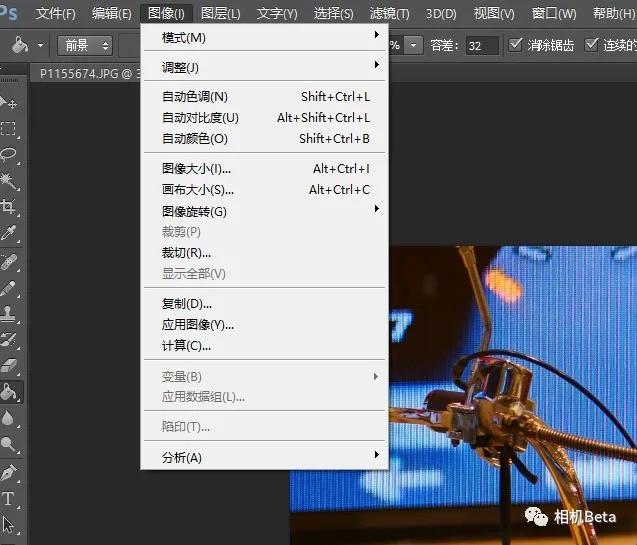Open the 编辑(E) menu

point(111,13)
